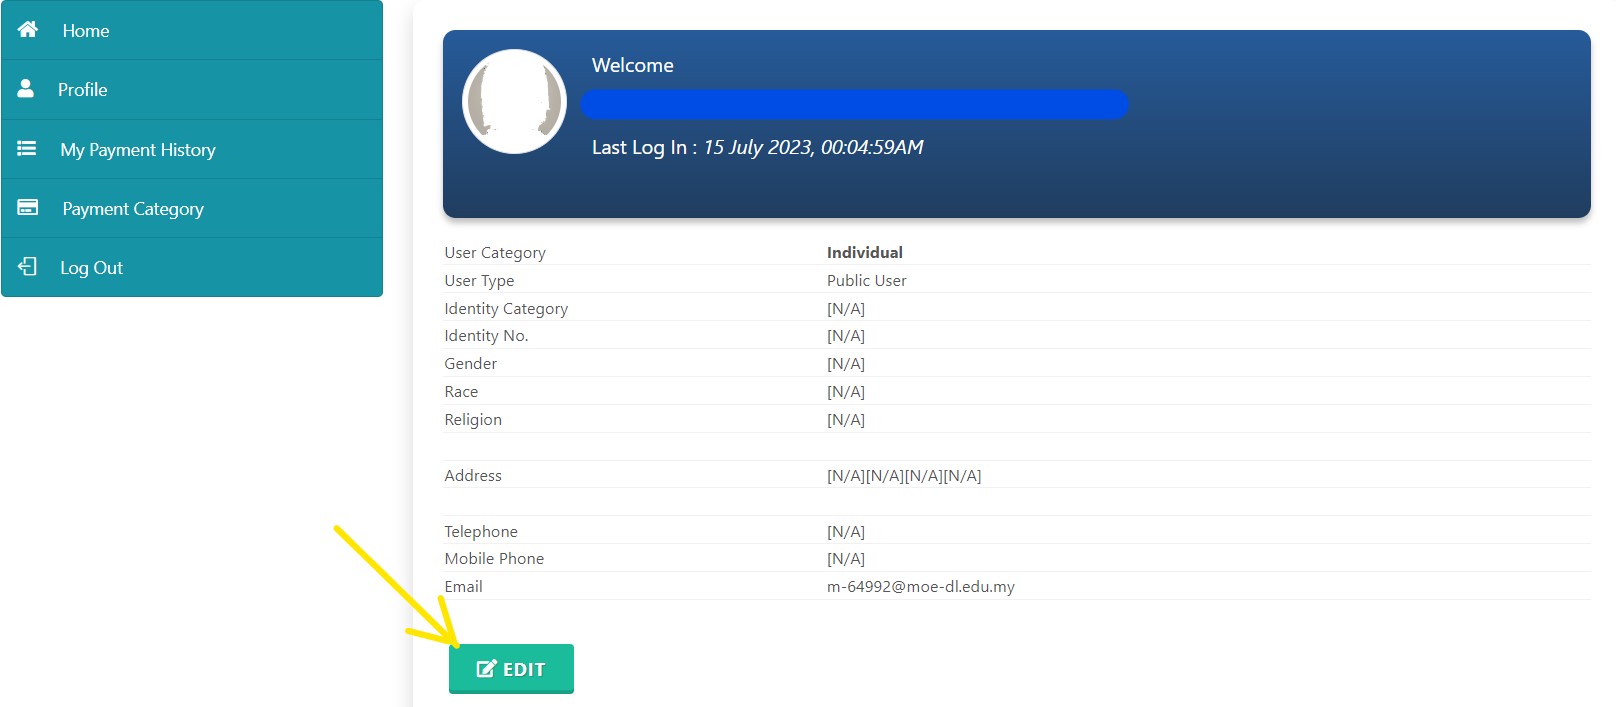Click the credit card icon for Payment Category
This screenshot has width=1616, height=707.
(x=28, y=208)
